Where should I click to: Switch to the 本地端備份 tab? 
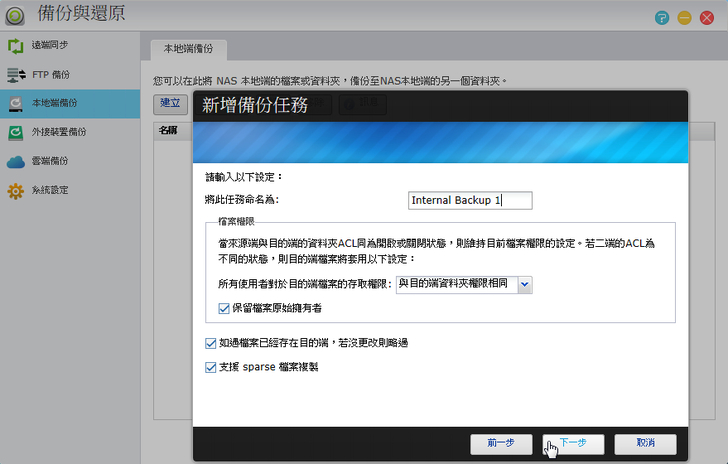coord(189,47)
